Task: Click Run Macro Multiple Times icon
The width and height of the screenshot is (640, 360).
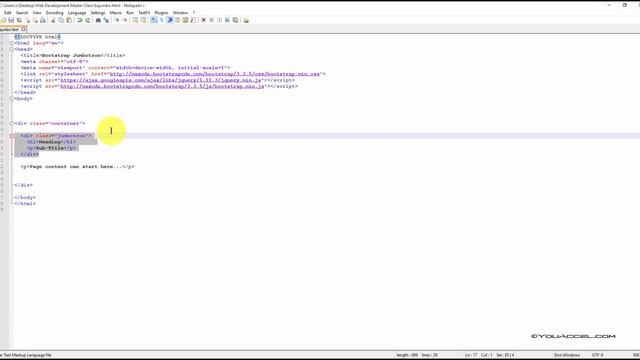Action: pyautogui.click(x=227, y=20)
